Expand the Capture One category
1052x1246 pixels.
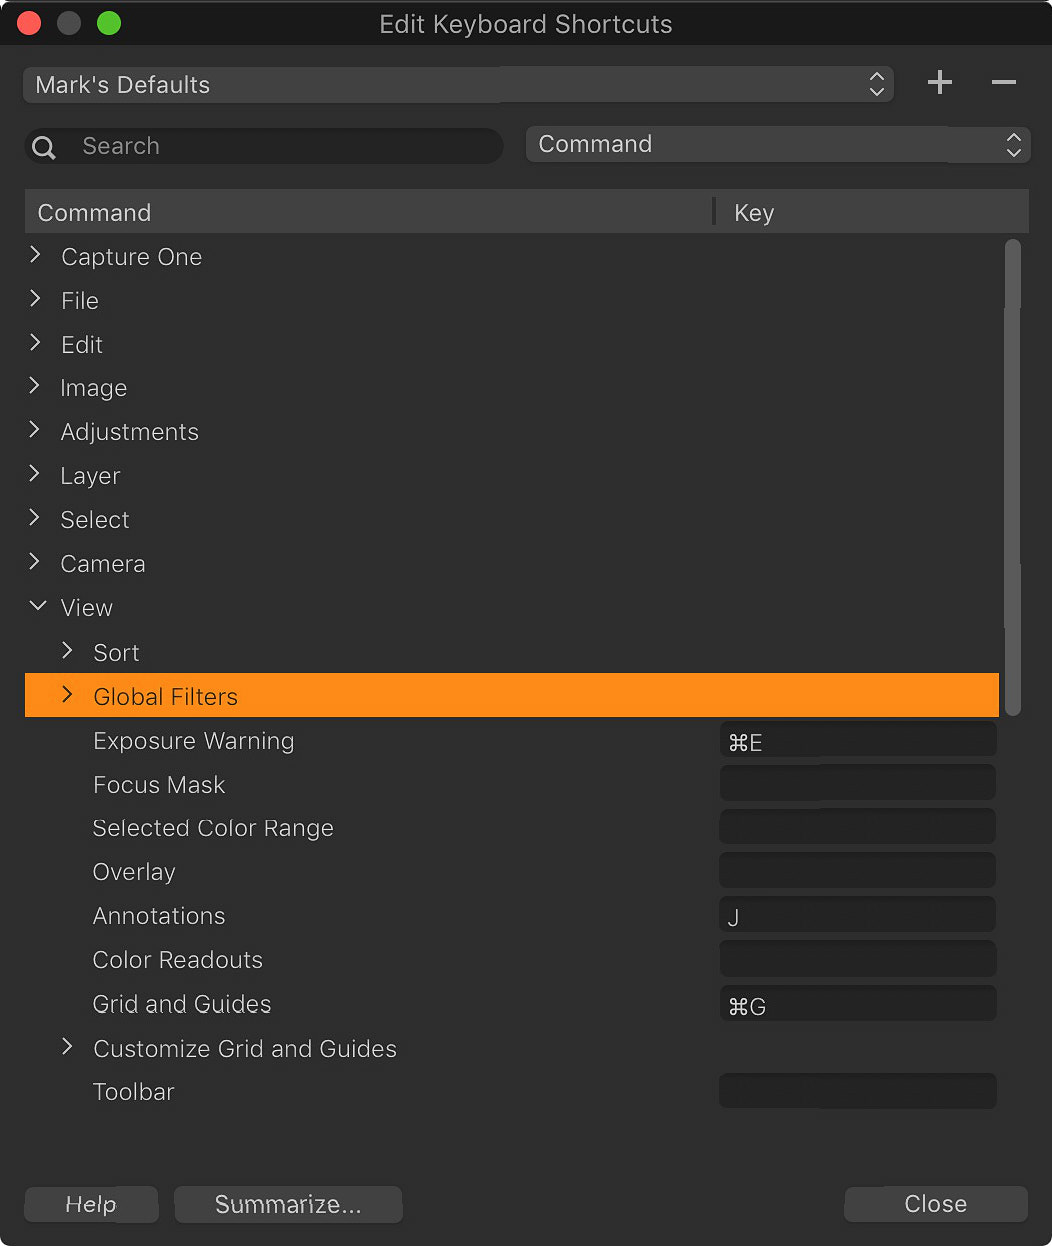pos(36,256)
